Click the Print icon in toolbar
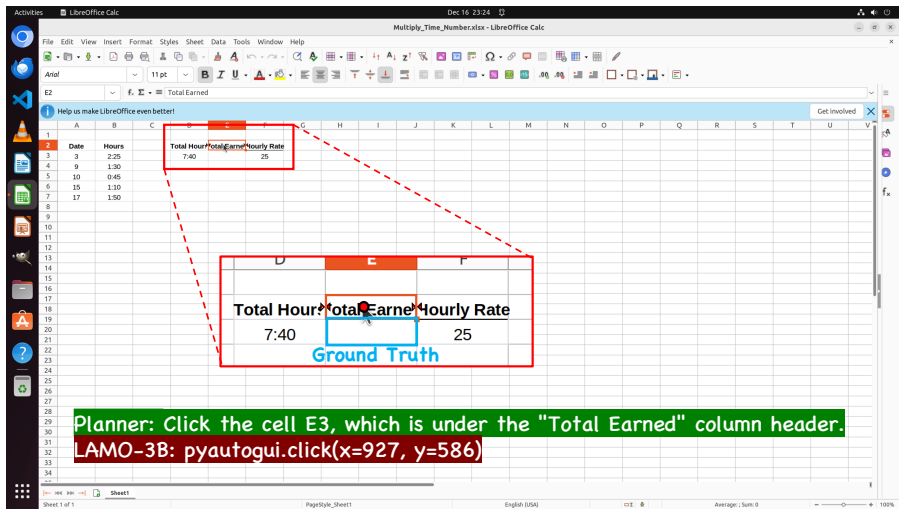The height and width of the screenshot is (515, 905). coord(129,57)
